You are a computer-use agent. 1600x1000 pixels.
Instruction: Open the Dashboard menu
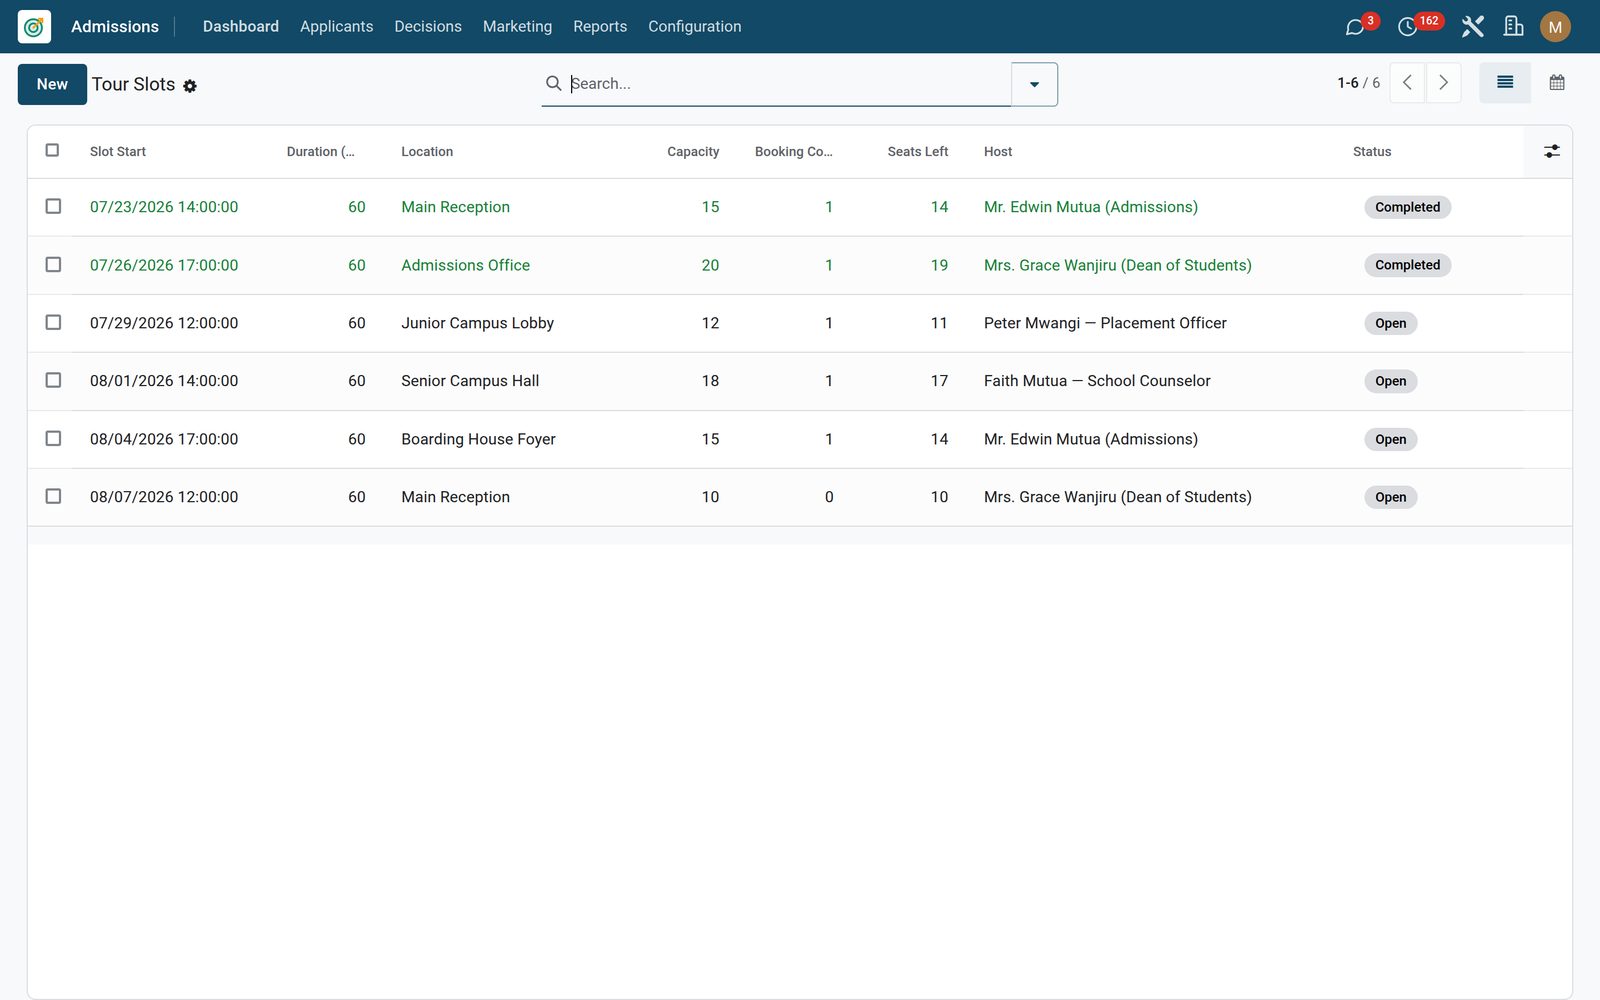click(x=241, y=27)
